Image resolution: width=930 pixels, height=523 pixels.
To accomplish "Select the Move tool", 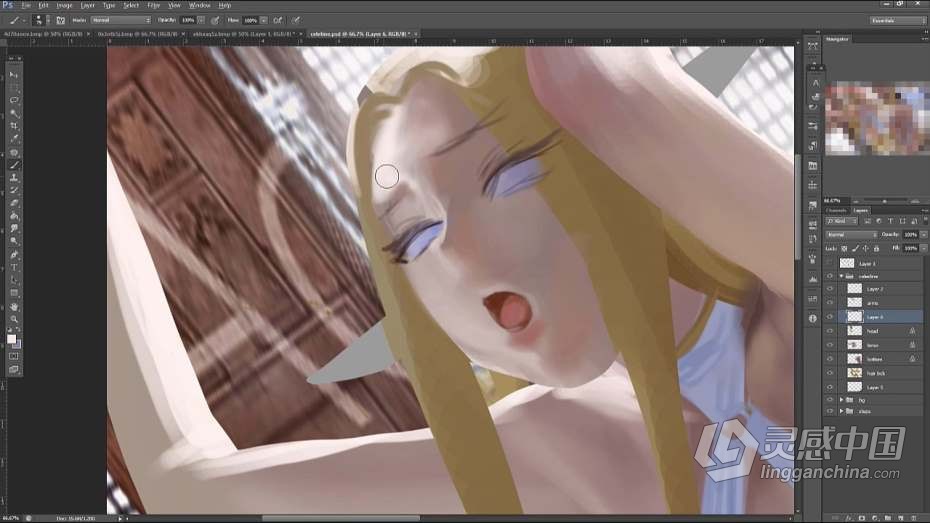I will point(14,75).
